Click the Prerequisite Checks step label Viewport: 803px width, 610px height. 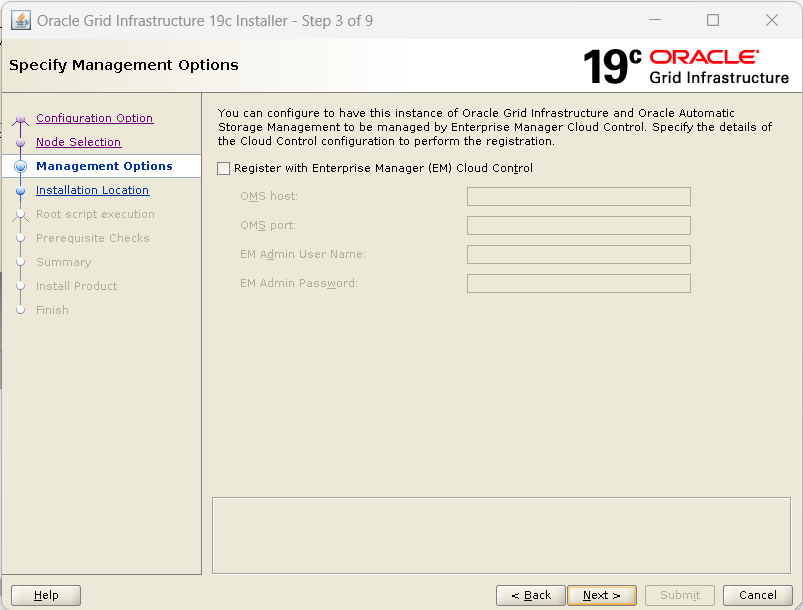click(x=93, y=238)
